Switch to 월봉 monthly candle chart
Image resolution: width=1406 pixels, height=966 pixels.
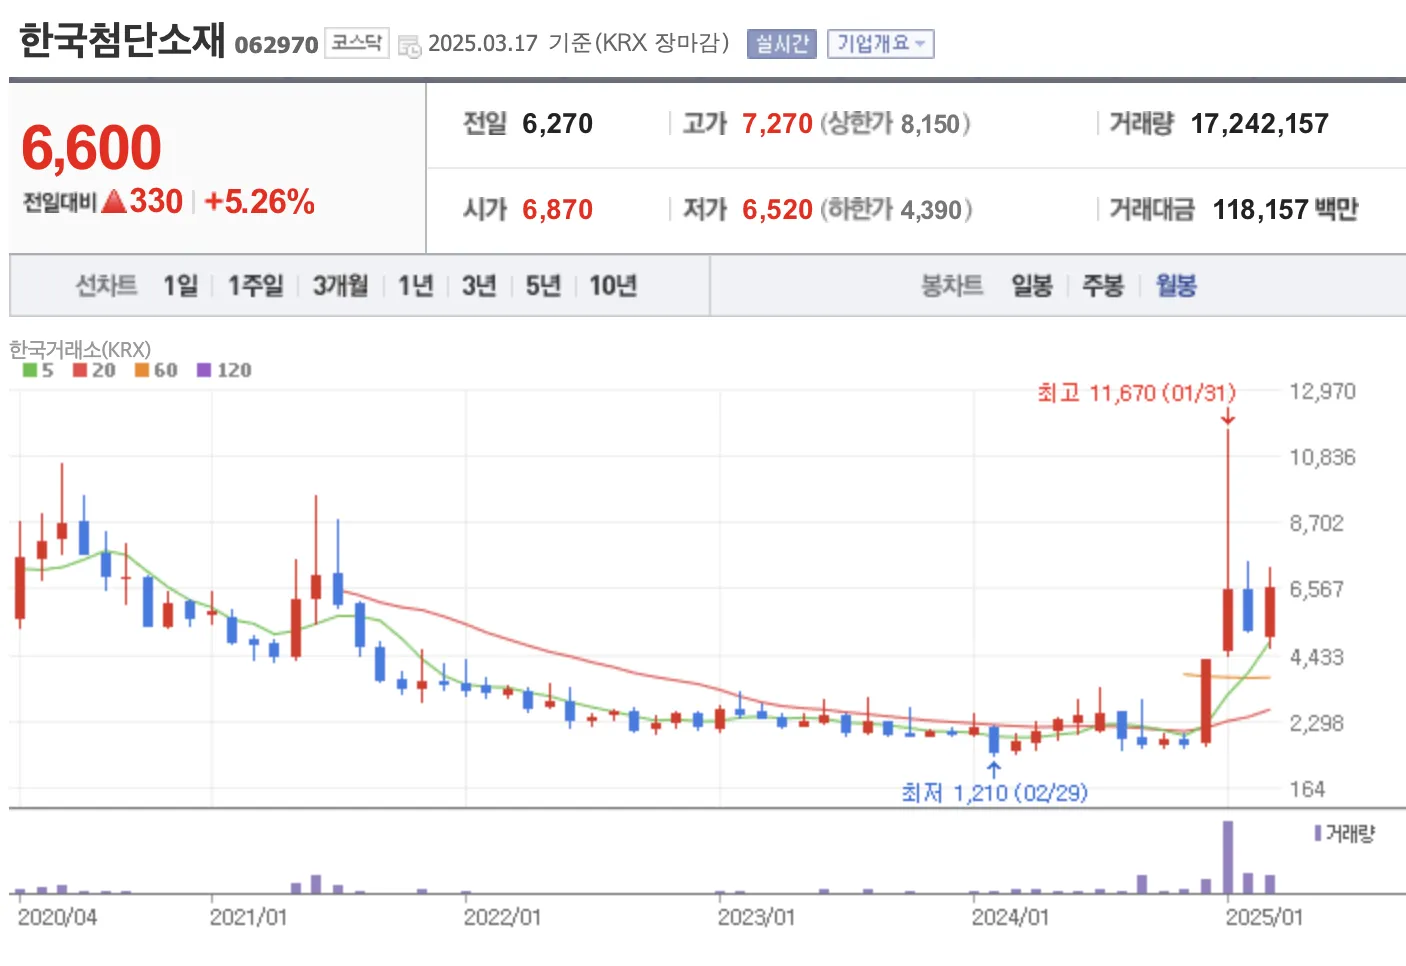point(1176,286)
